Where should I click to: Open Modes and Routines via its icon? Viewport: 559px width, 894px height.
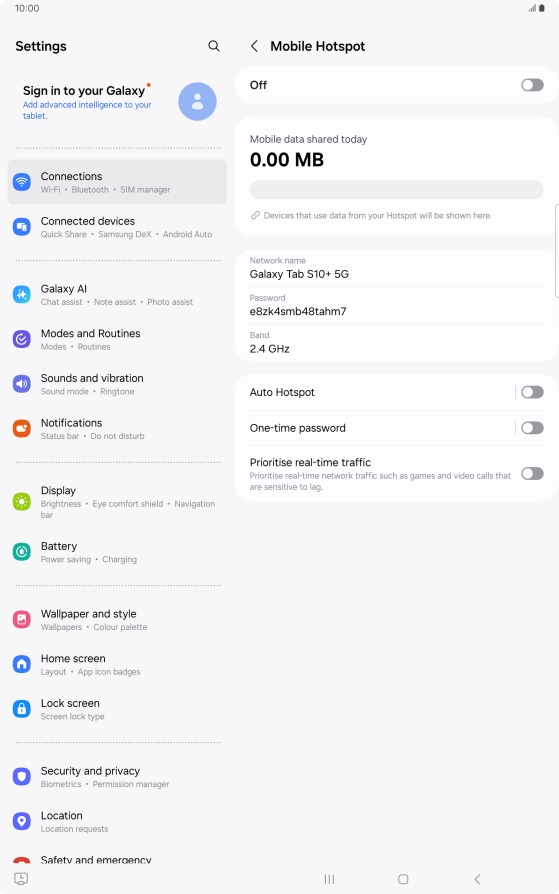point(22,339)
